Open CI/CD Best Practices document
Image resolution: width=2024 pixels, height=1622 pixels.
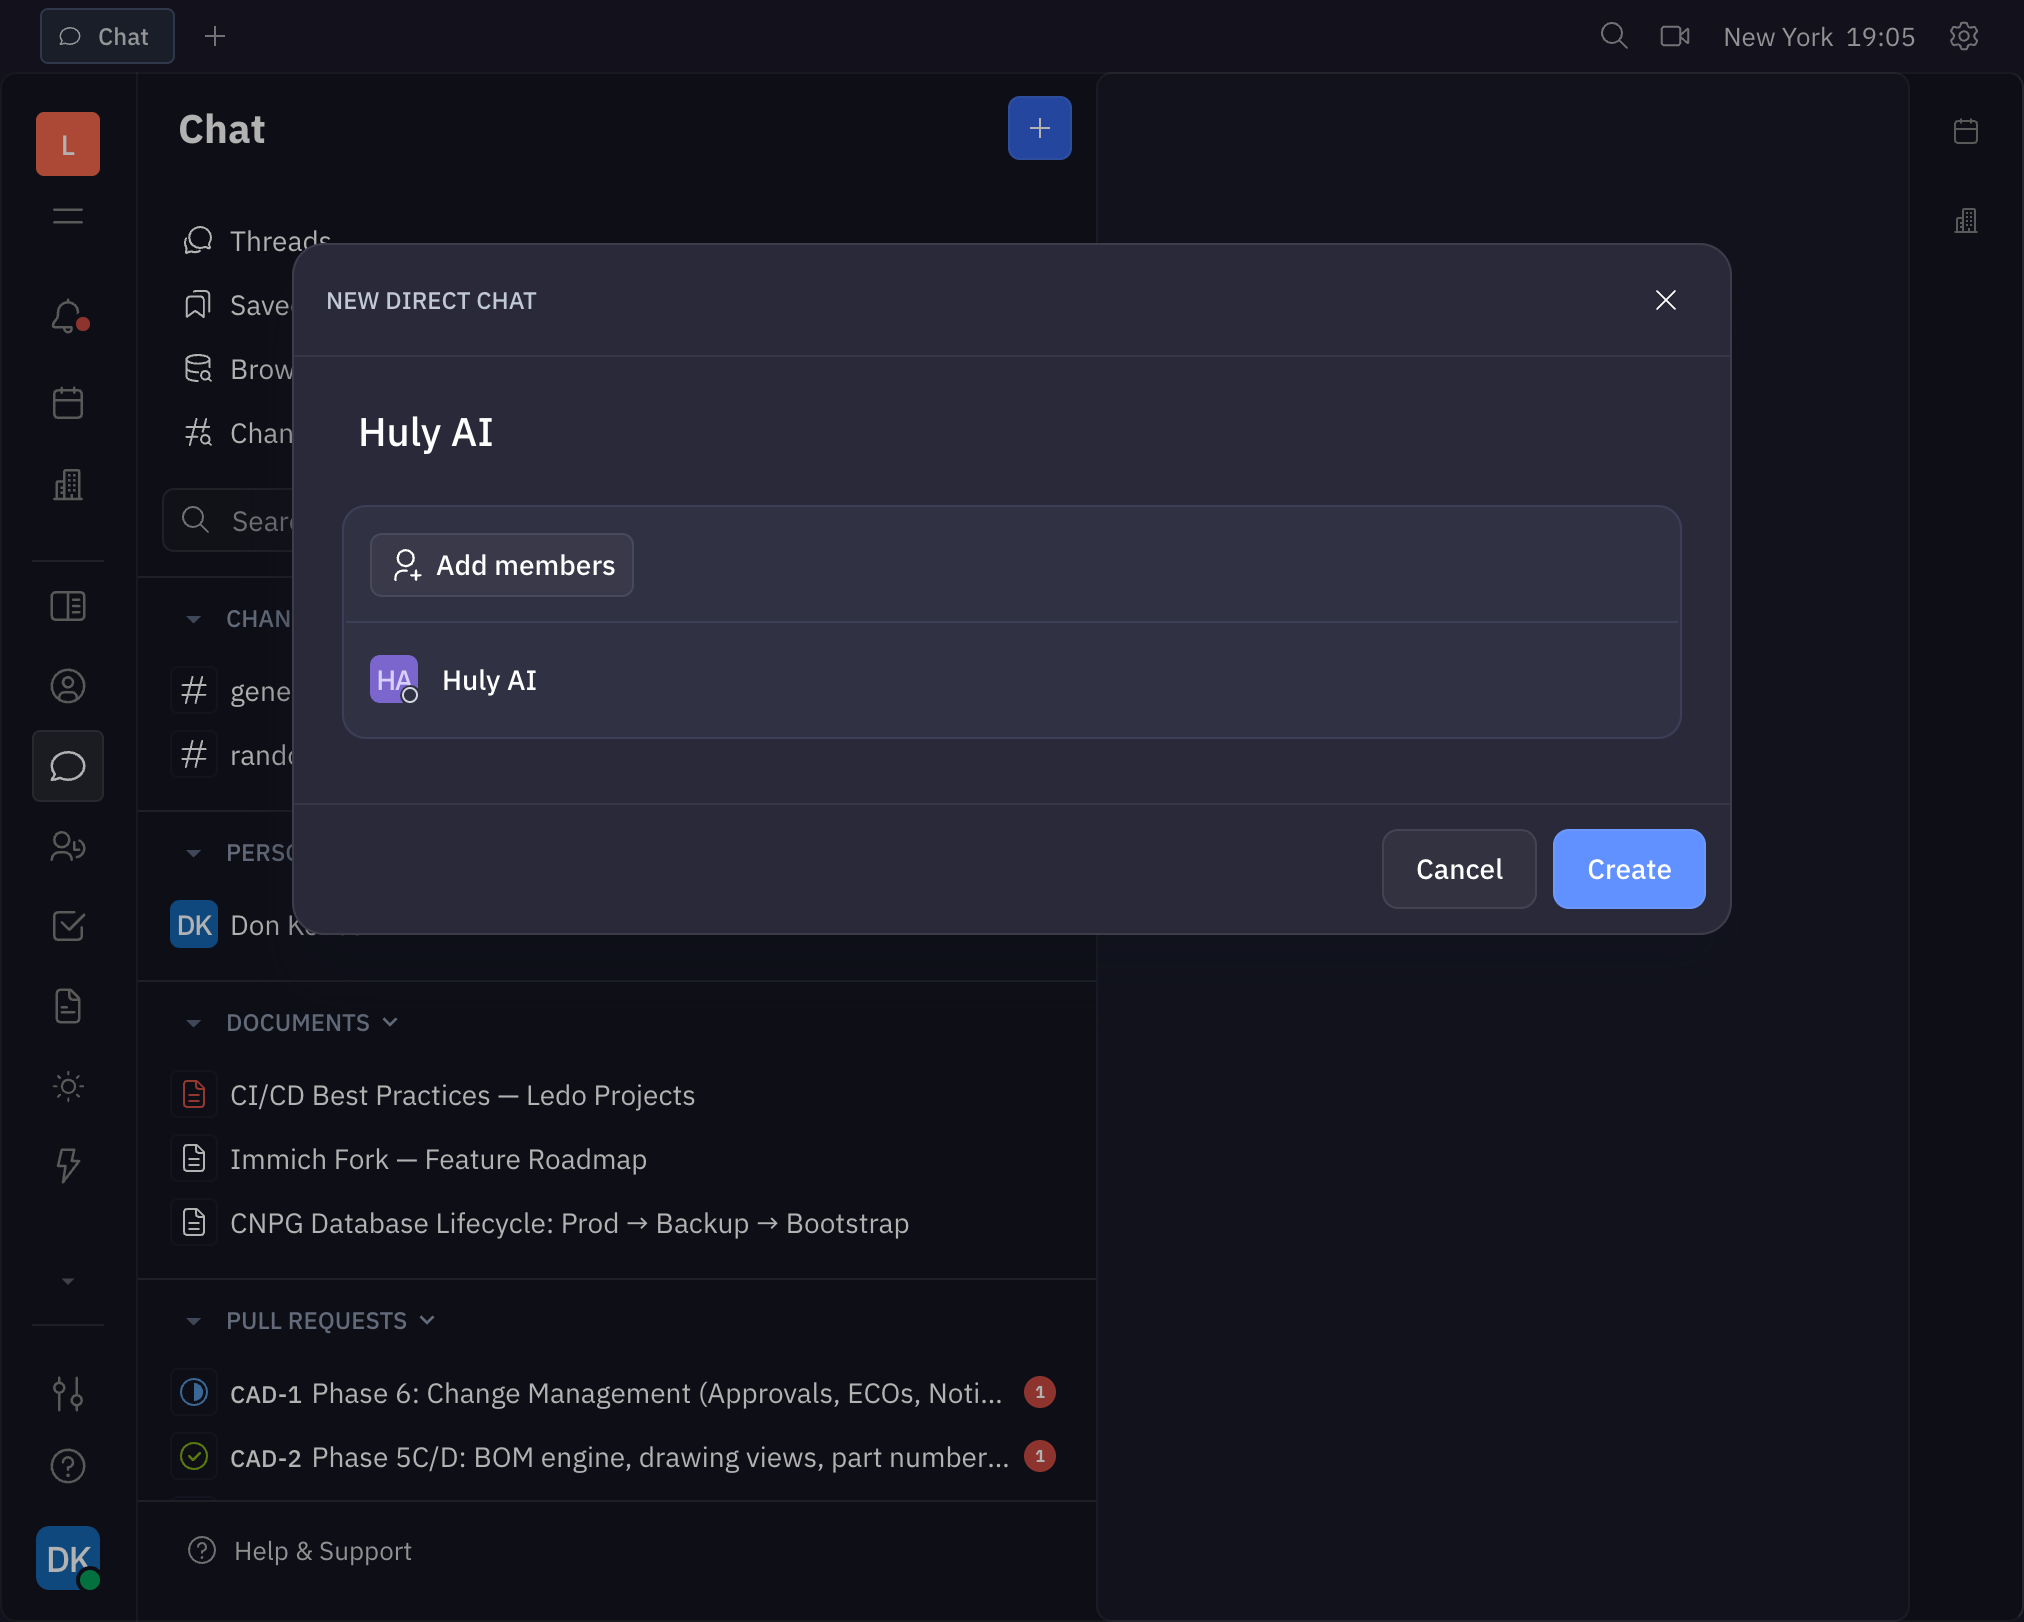(x=462, y=1095)
